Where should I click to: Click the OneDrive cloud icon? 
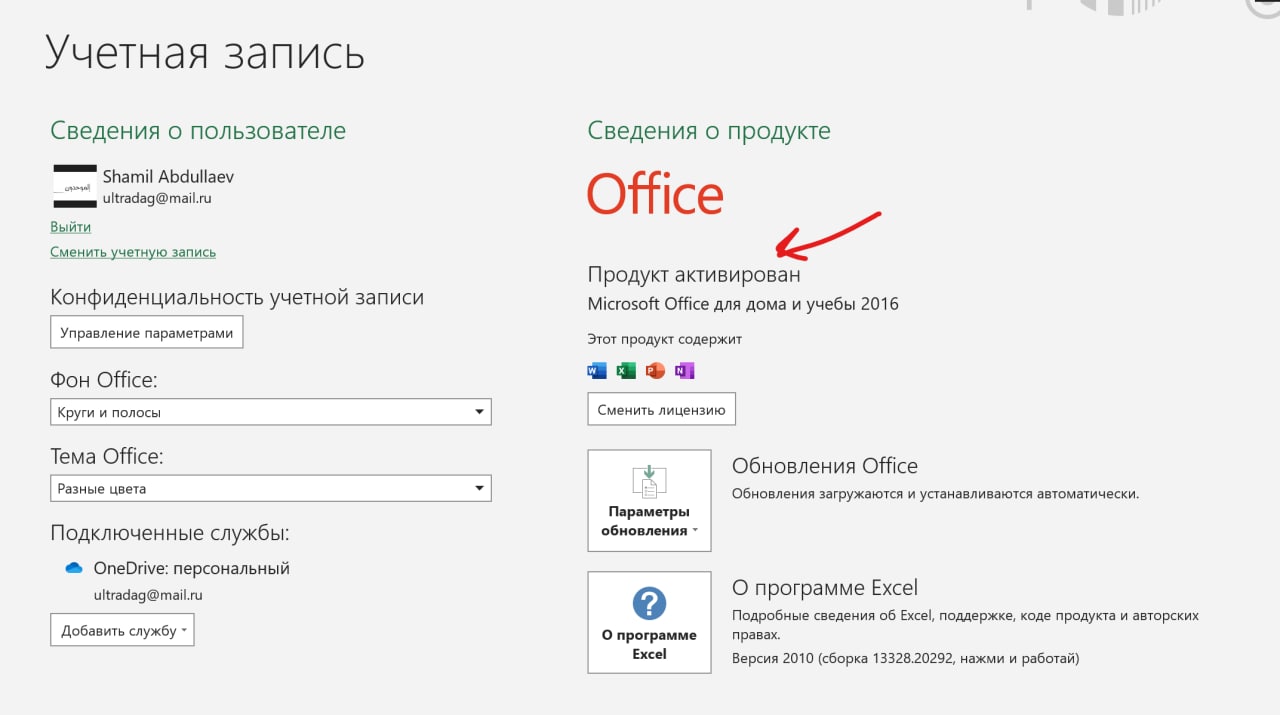tap(74, 568)
